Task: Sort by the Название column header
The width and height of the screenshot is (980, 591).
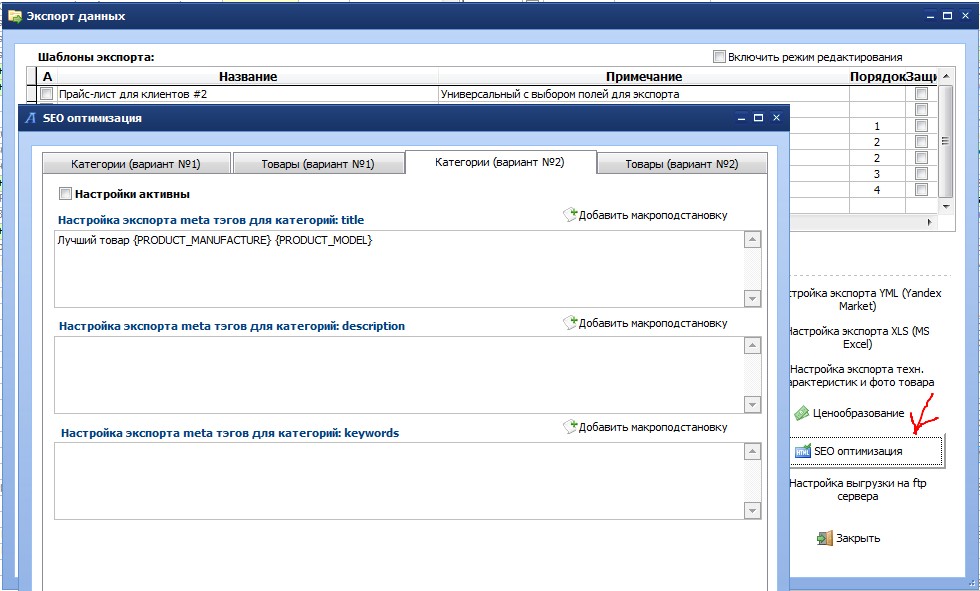Action: point(248,76)
